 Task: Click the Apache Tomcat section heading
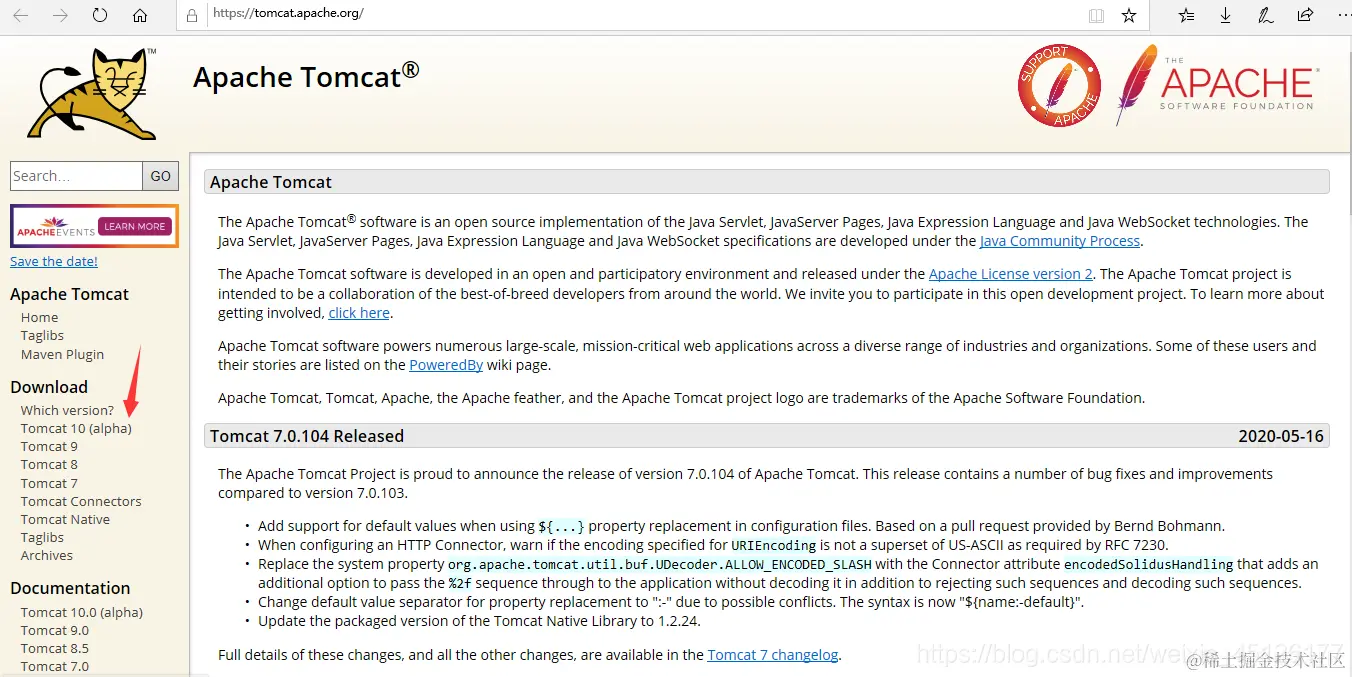[x=271, y=182]
